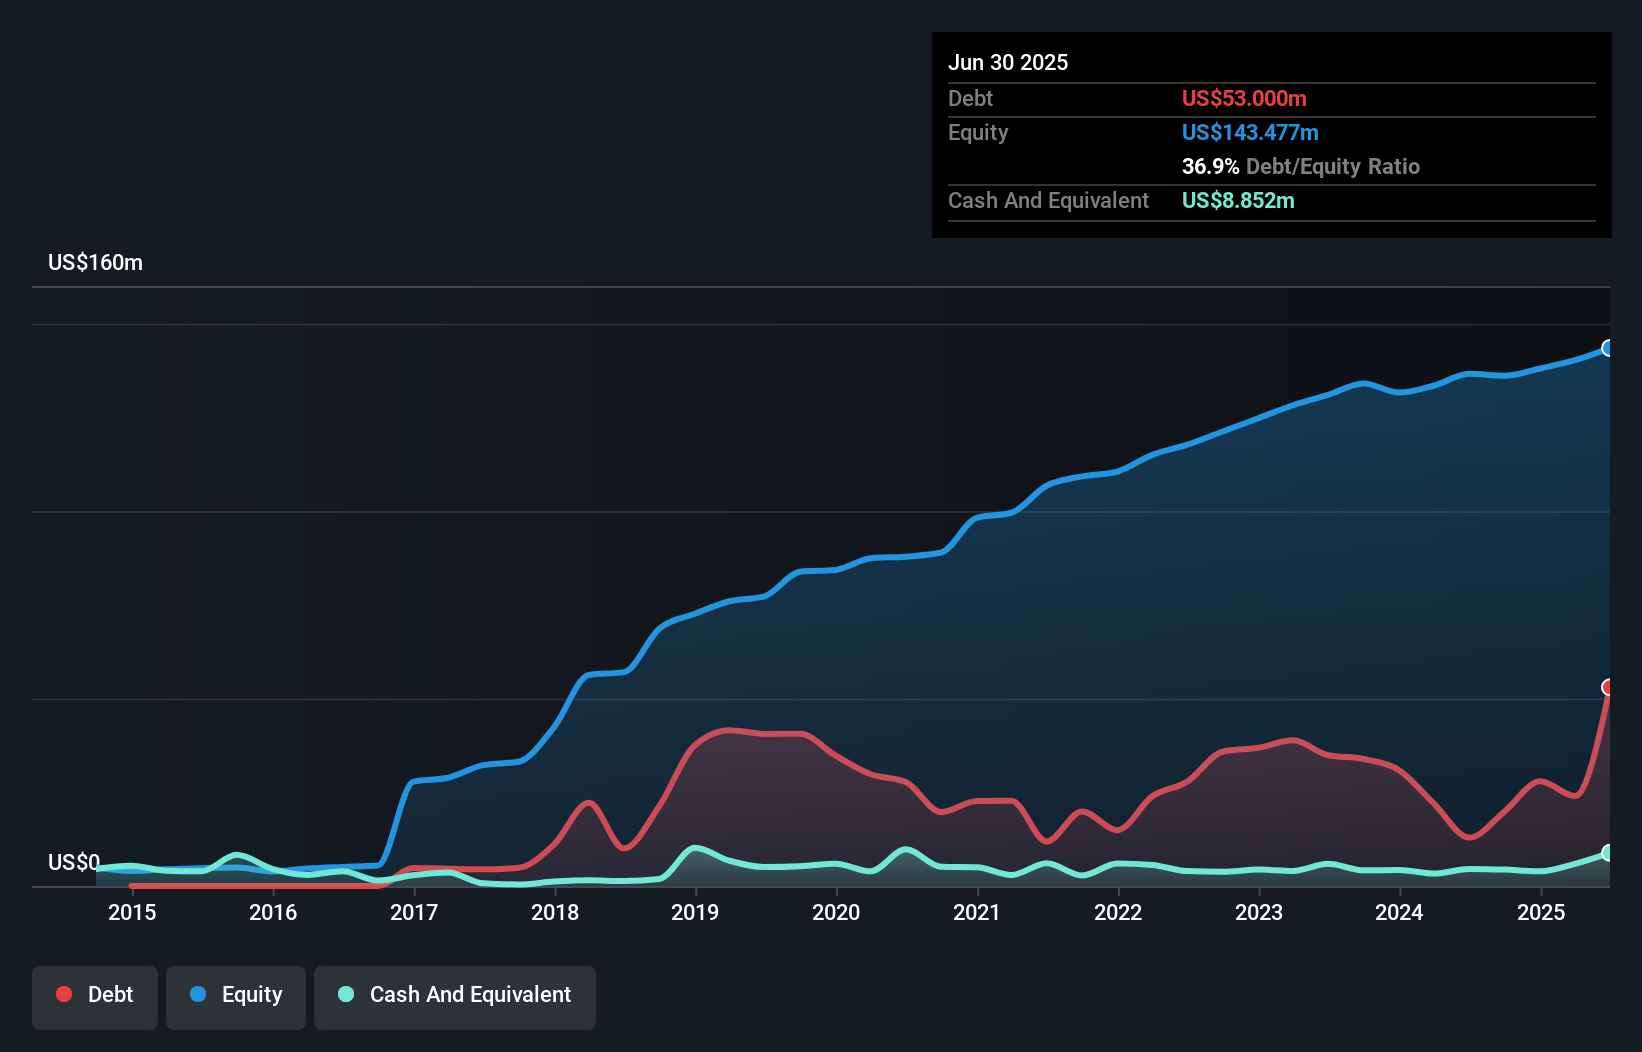Click the 2023 x-axis label
Viewport: 1642px width, 1052px height.
[x=1259, y=912]
